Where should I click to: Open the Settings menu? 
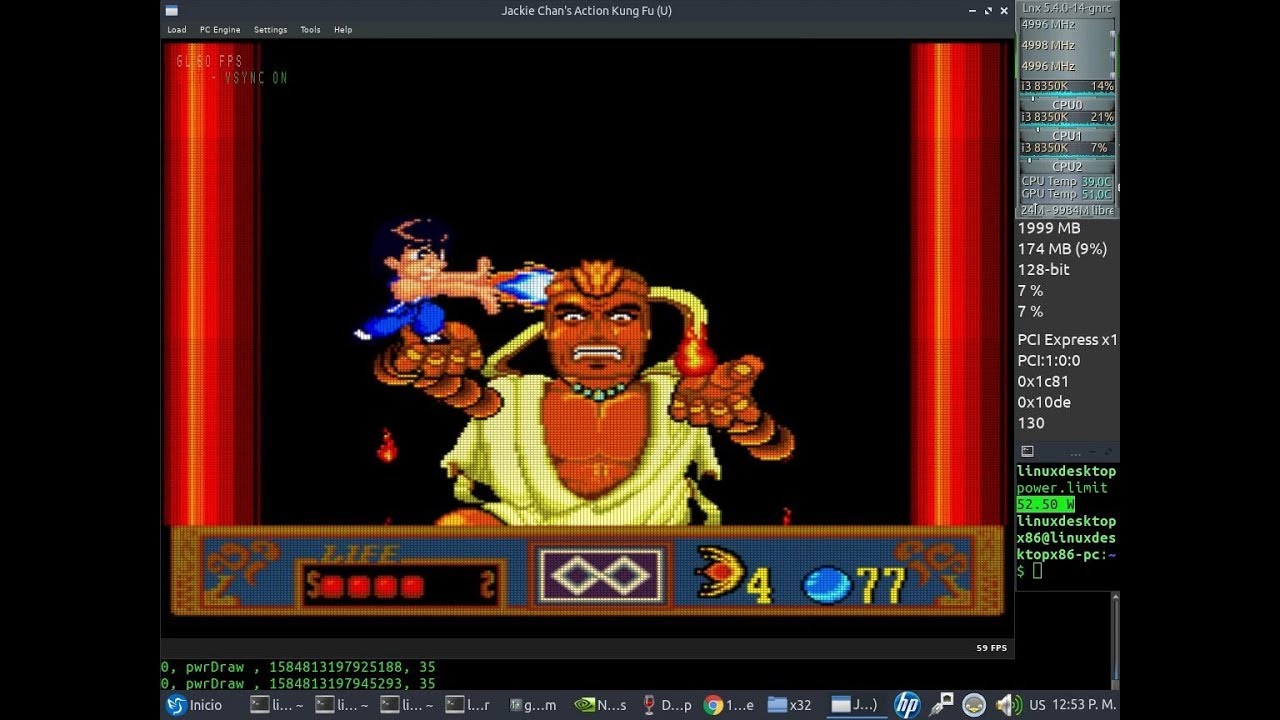[270, 30]
